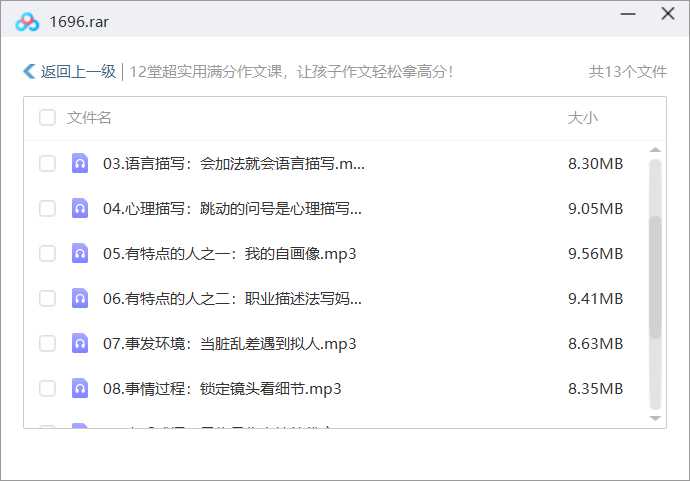This screenshot has height=481, width=690.
Task: Click audio icon for 06.有特点的人之二 file
Action: [x=80, y=299]
